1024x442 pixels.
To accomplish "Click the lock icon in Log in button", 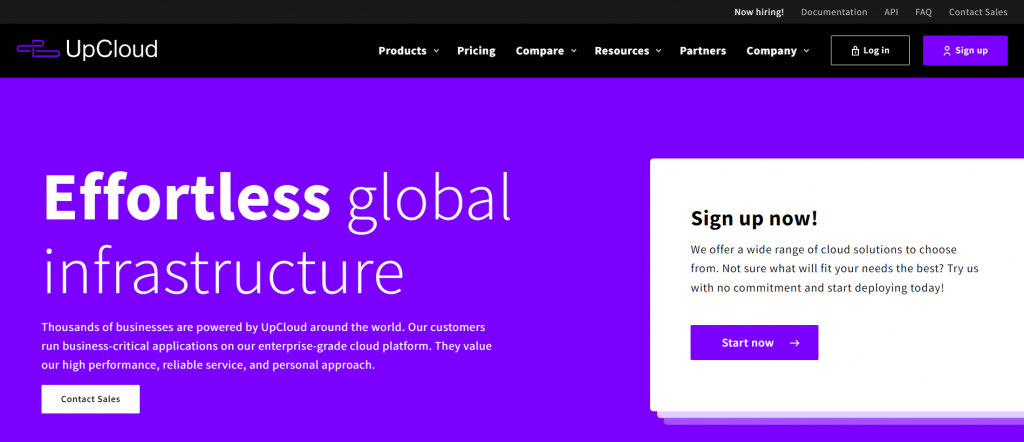I will click(x=855, y=51).
